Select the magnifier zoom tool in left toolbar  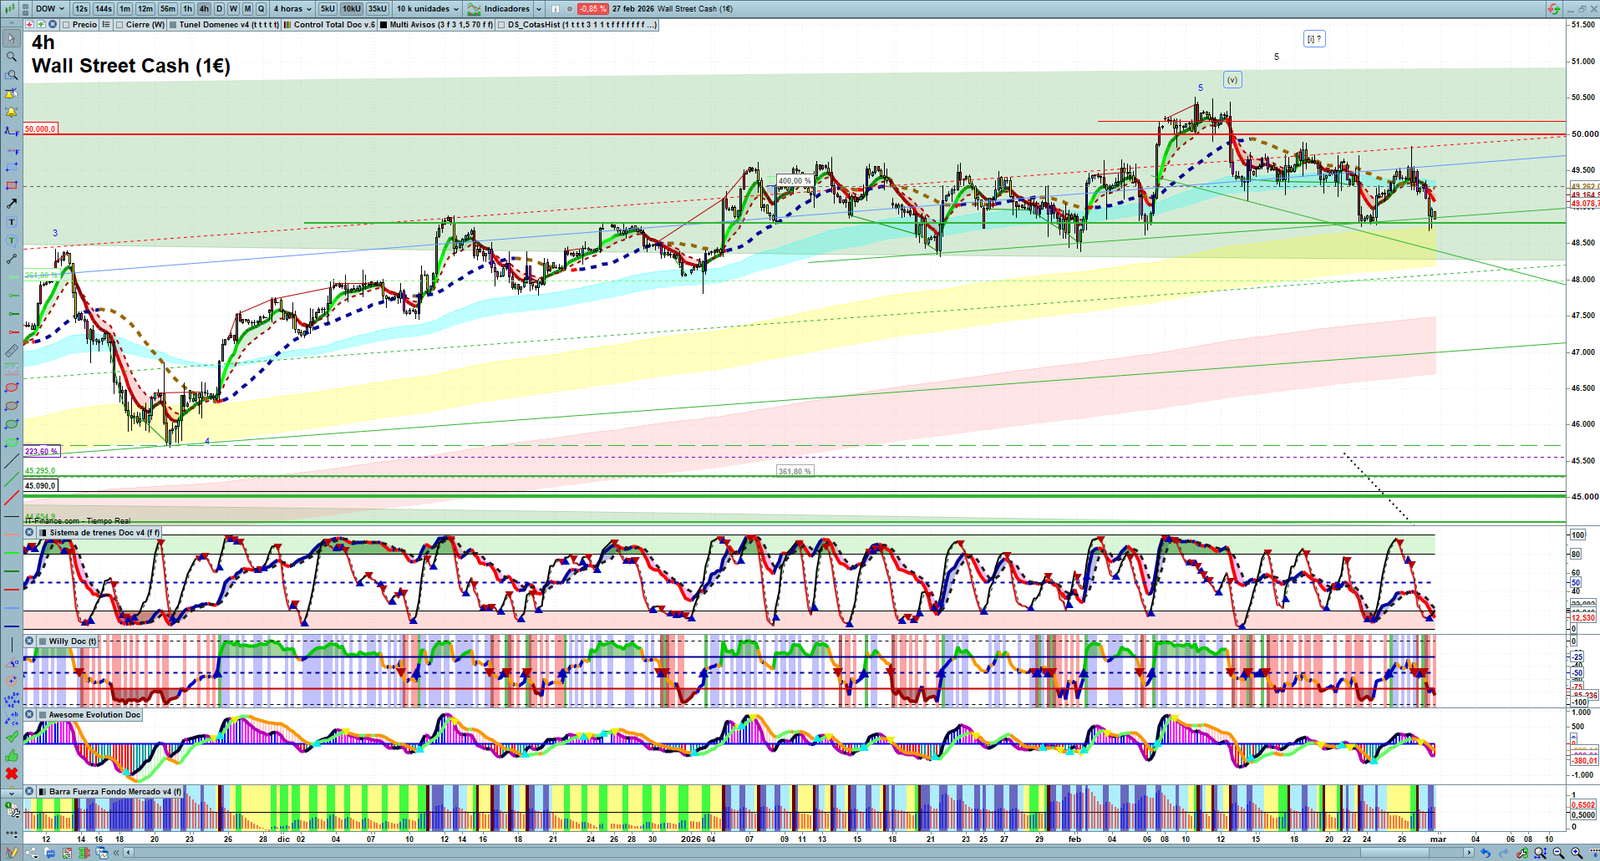(x=11, y=57)
